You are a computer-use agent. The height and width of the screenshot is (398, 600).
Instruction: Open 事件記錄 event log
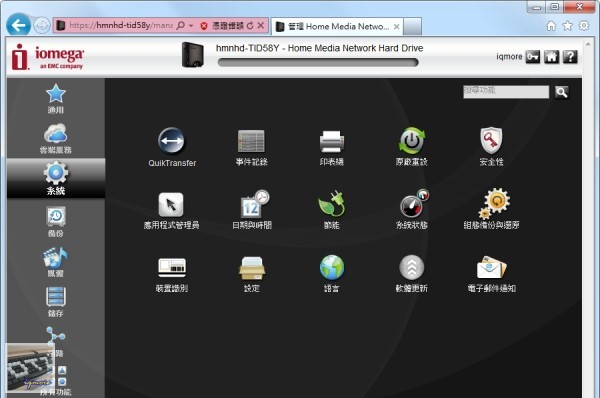point(251,147)
